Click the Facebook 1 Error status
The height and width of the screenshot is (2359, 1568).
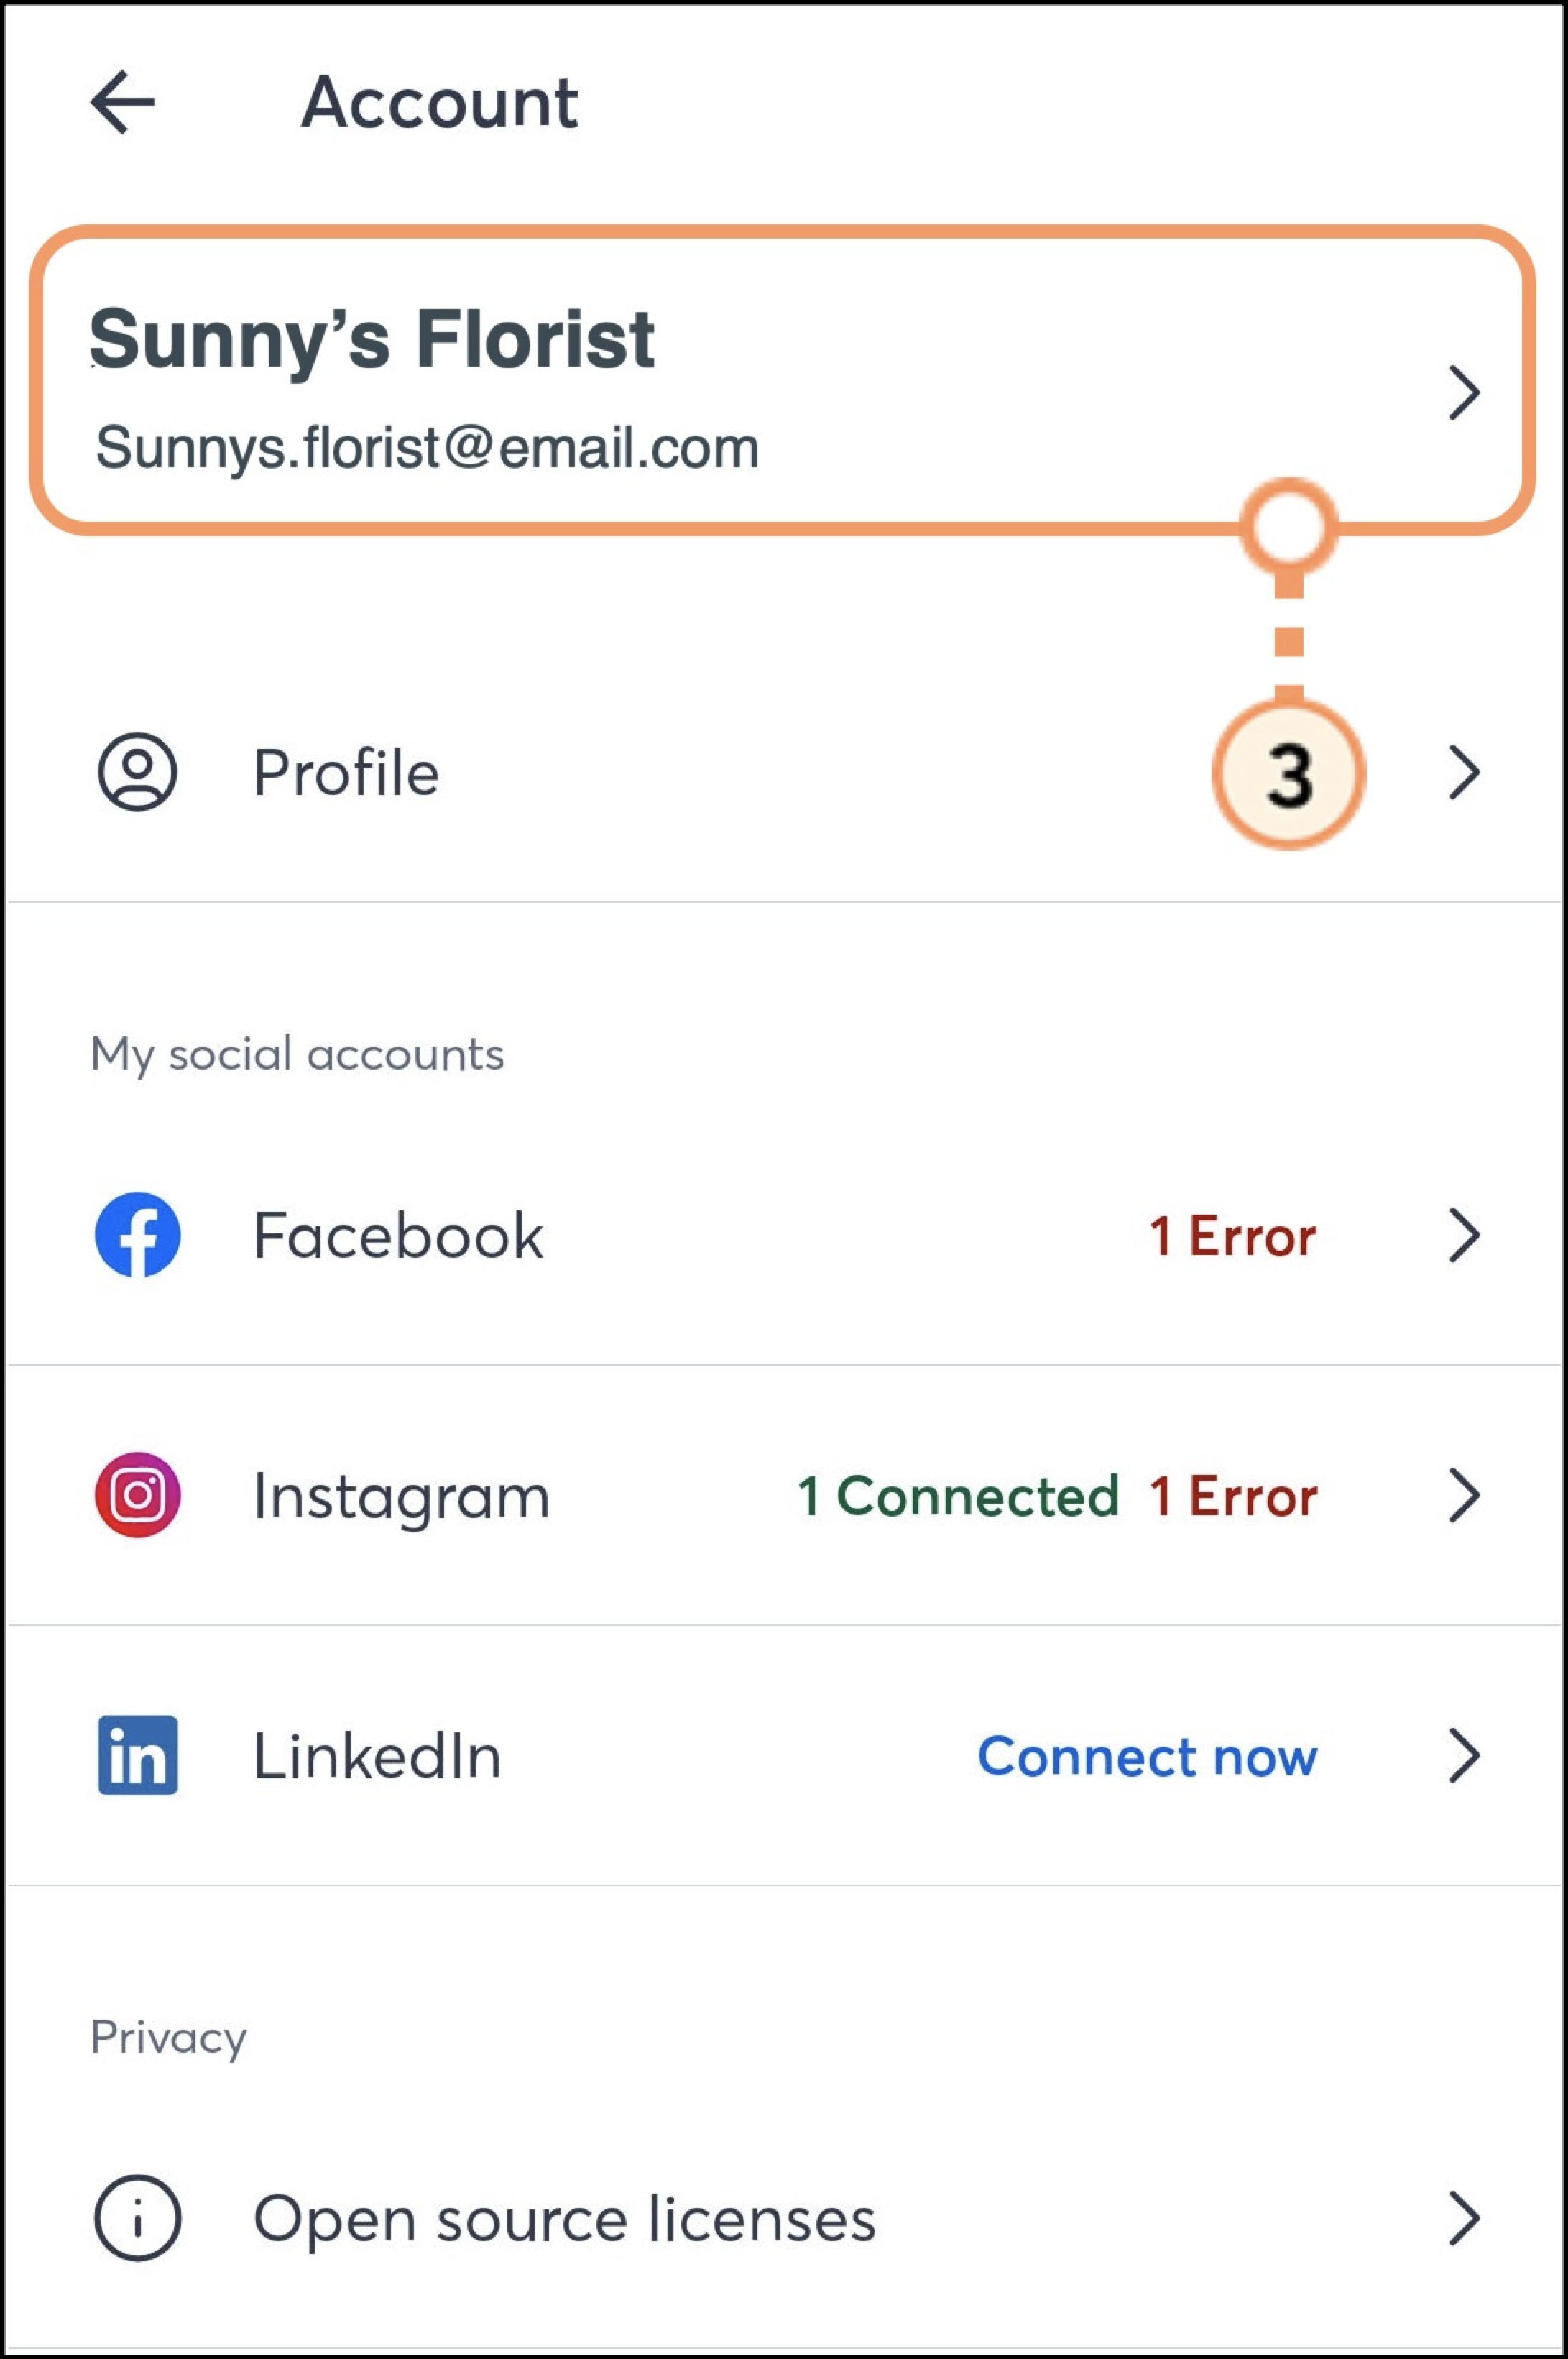(1232, 1237)
